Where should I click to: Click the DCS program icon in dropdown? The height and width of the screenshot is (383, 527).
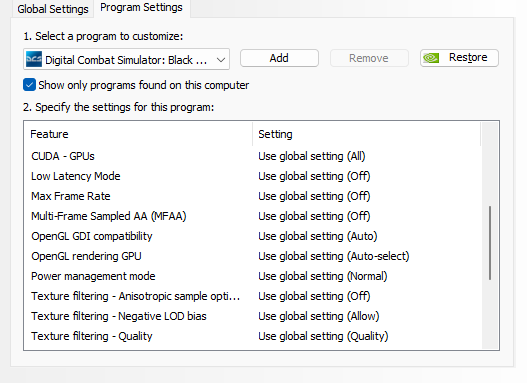pyautogui.click(x=34, y=59)
